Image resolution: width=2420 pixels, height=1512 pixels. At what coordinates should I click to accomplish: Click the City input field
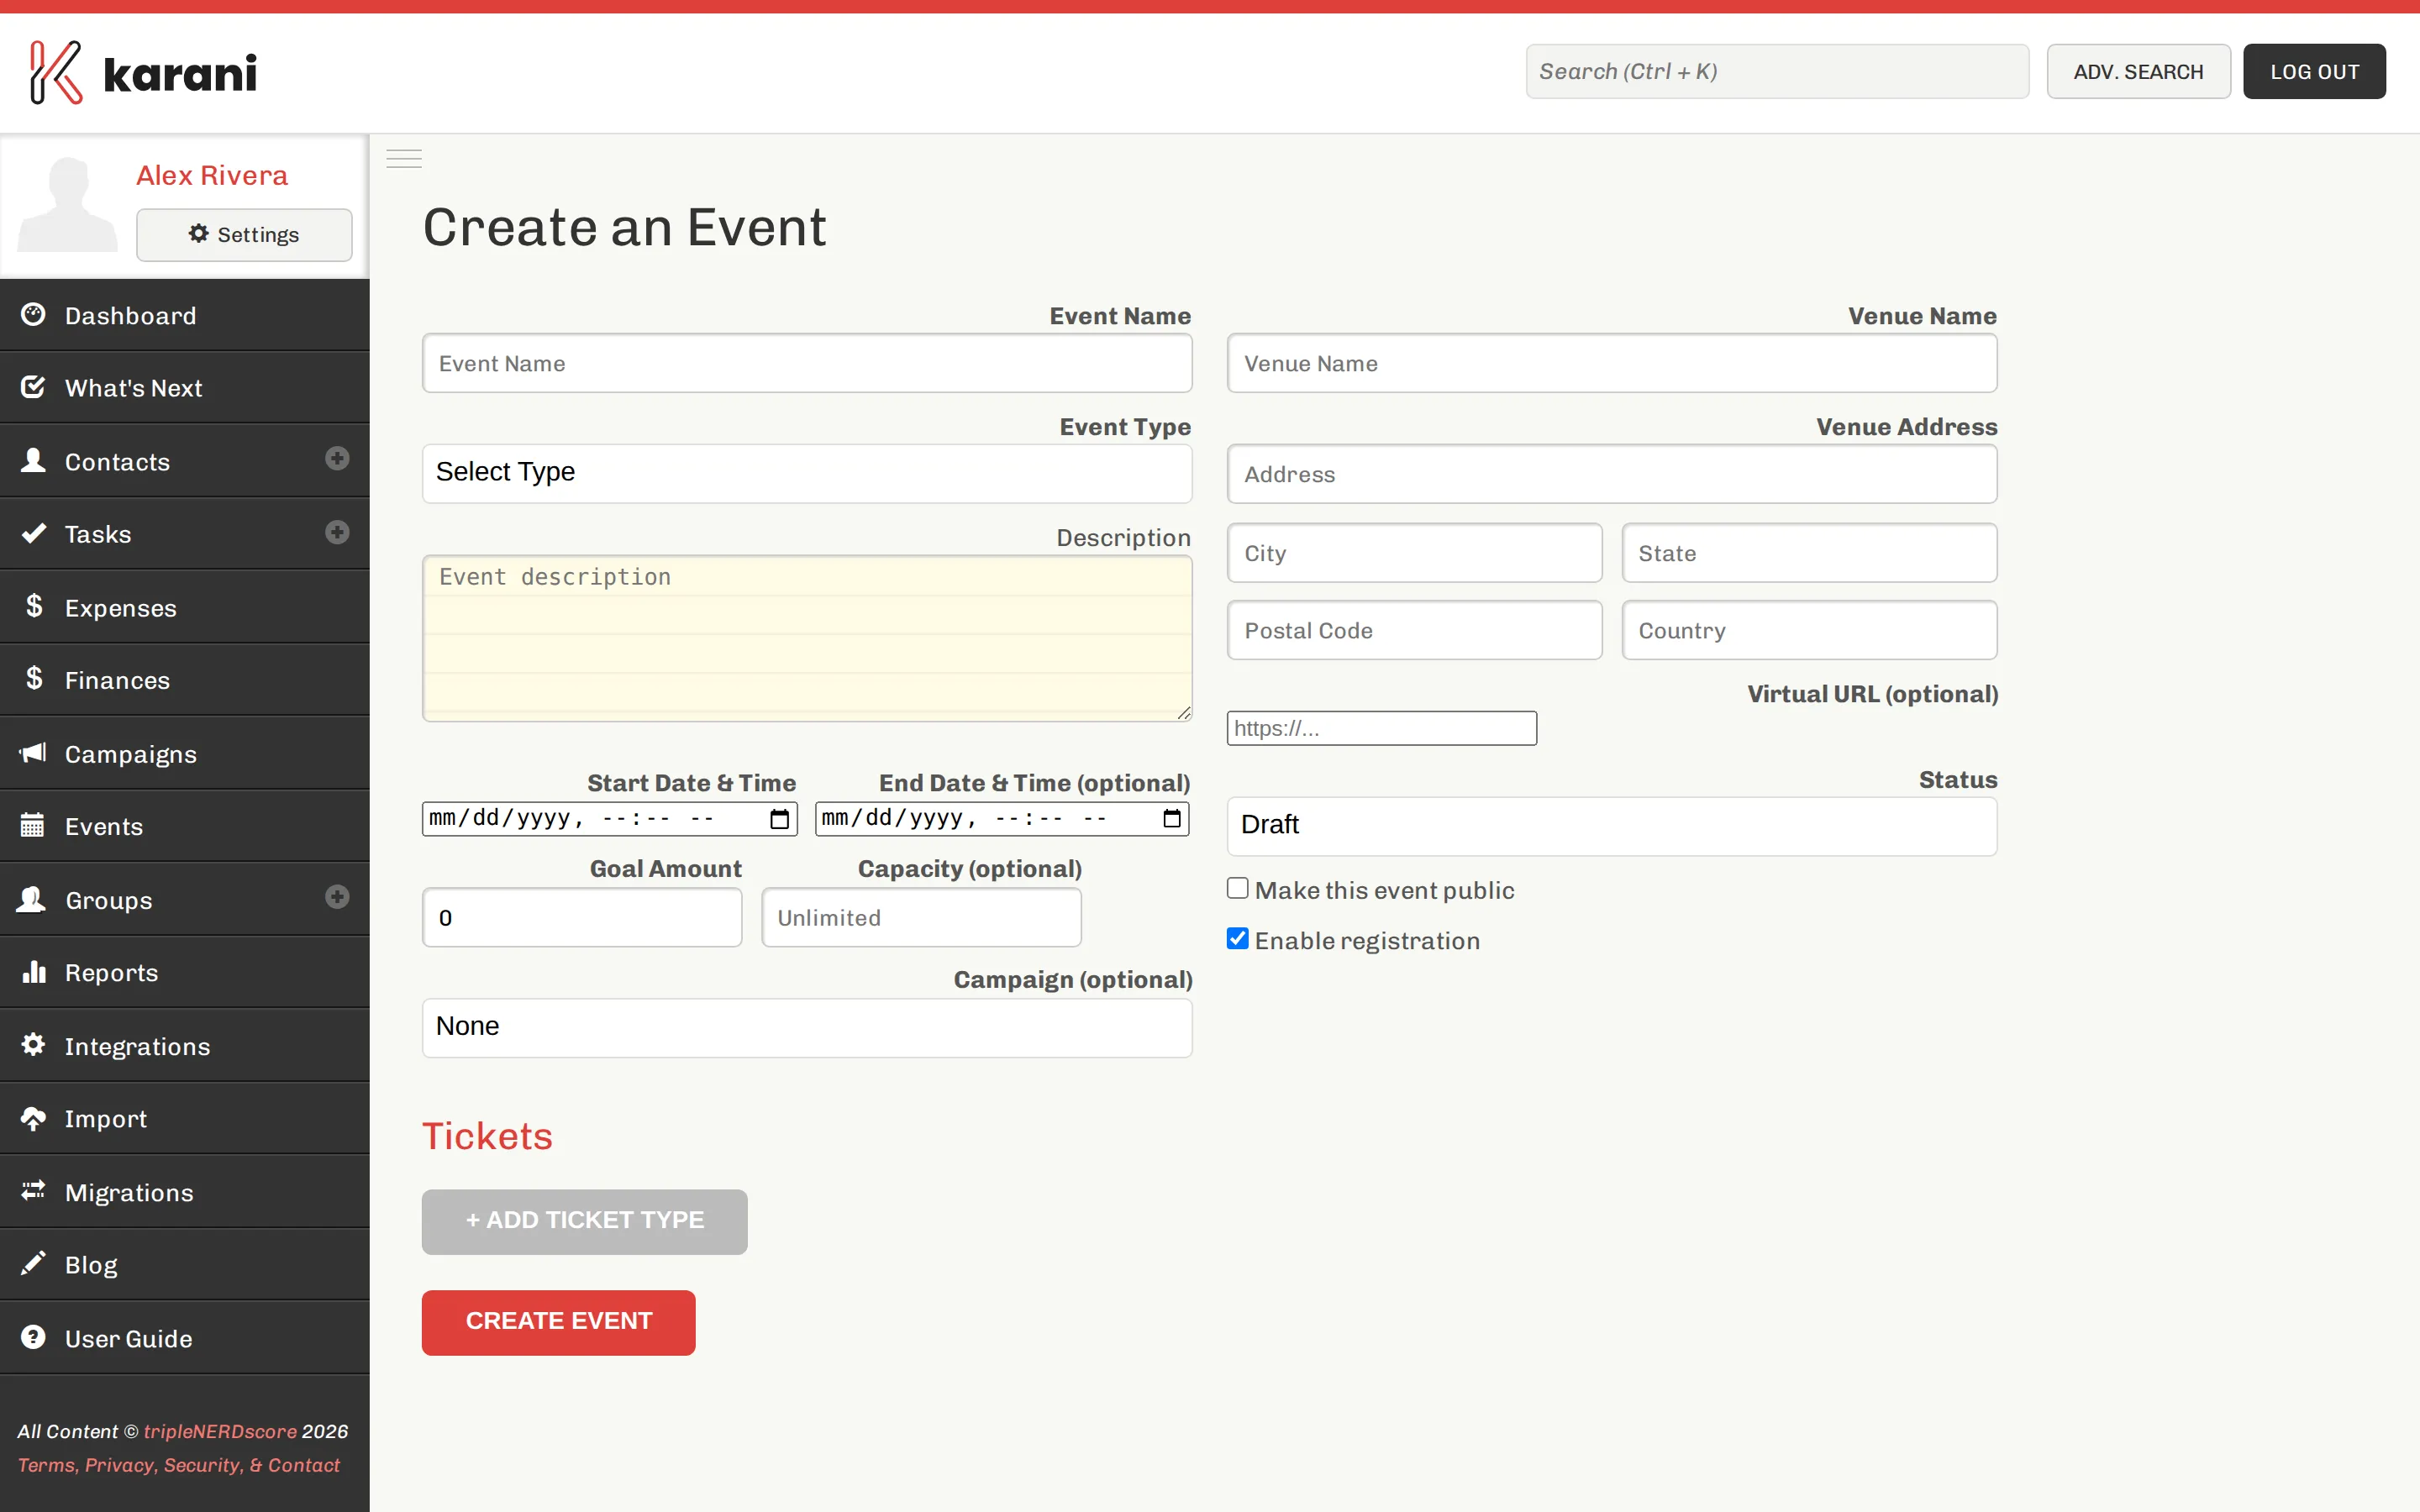[x=1414, y=553]
